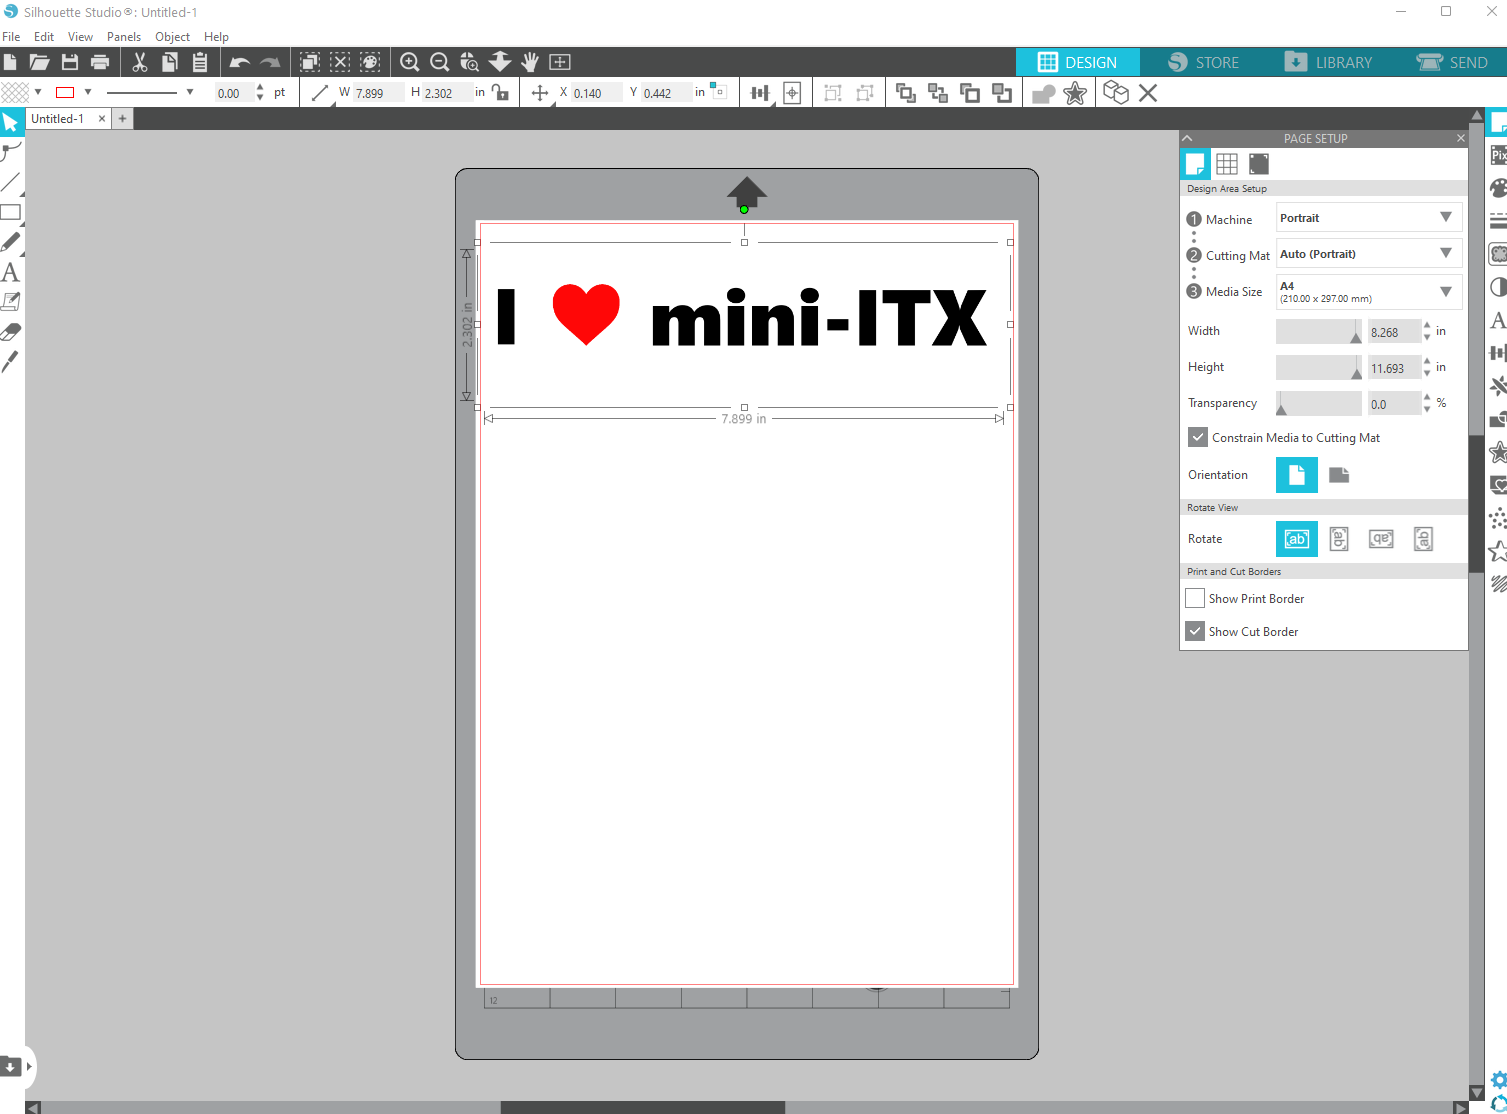Open the LIBRARY tab
The width and height of the screenshot is (1507, 1114).
1328,62
